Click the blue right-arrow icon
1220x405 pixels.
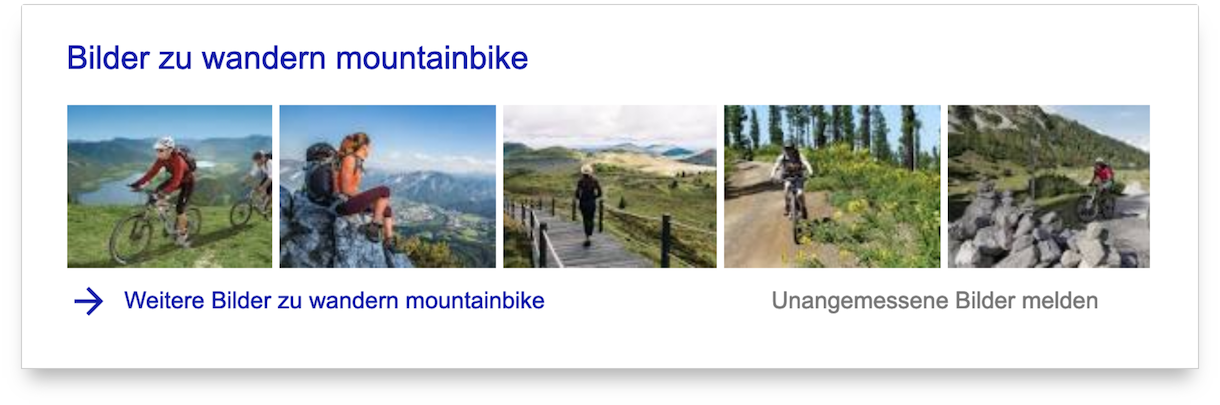(88, 301)
